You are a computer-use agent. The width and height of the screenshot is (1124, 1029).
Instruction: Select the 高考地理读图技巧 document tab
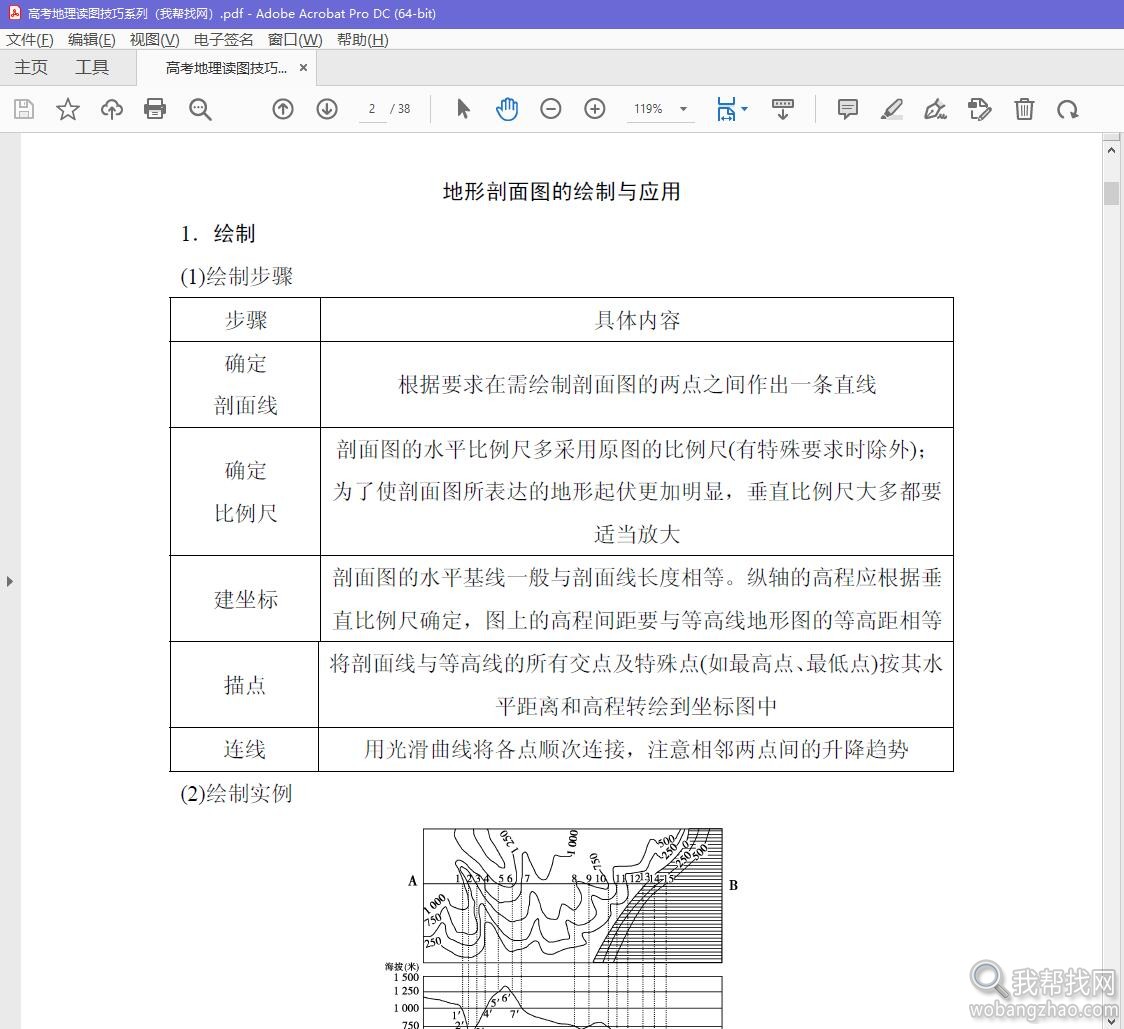tap(226, 68)
